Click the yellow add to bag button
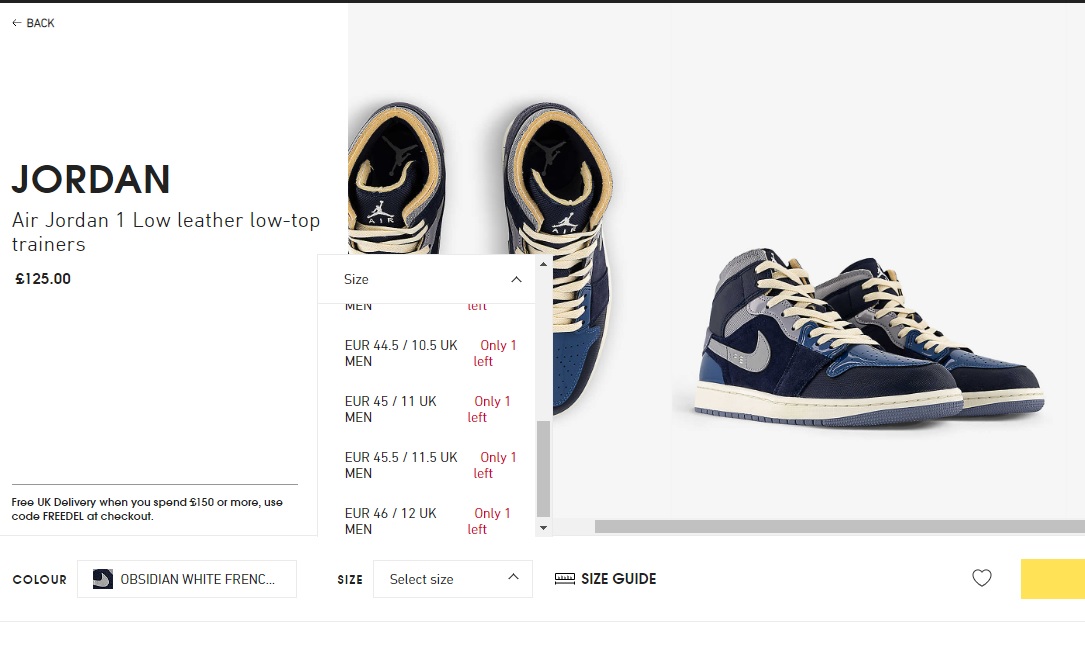1085x647 pixels. click(x=1052, y=579)
